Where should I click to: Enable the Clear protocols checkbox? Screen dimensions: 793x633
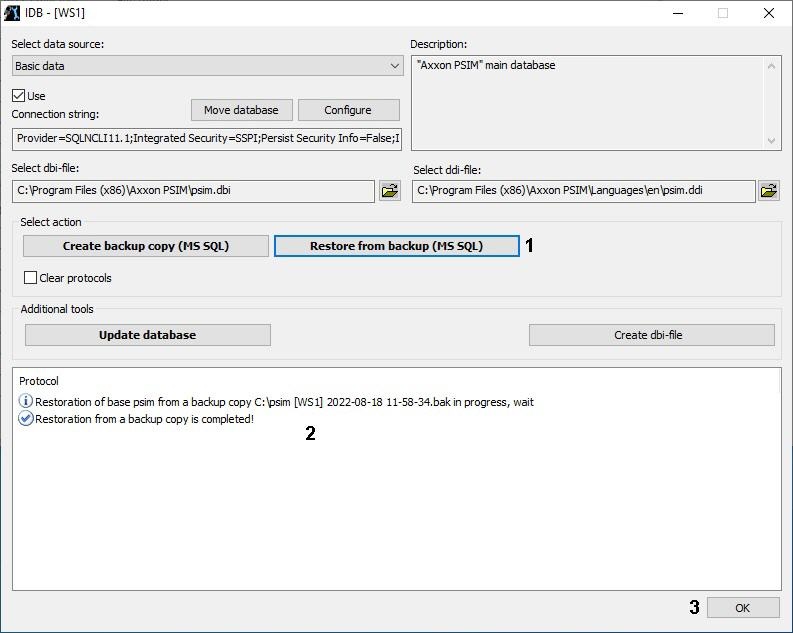click(x=30, y=278)
